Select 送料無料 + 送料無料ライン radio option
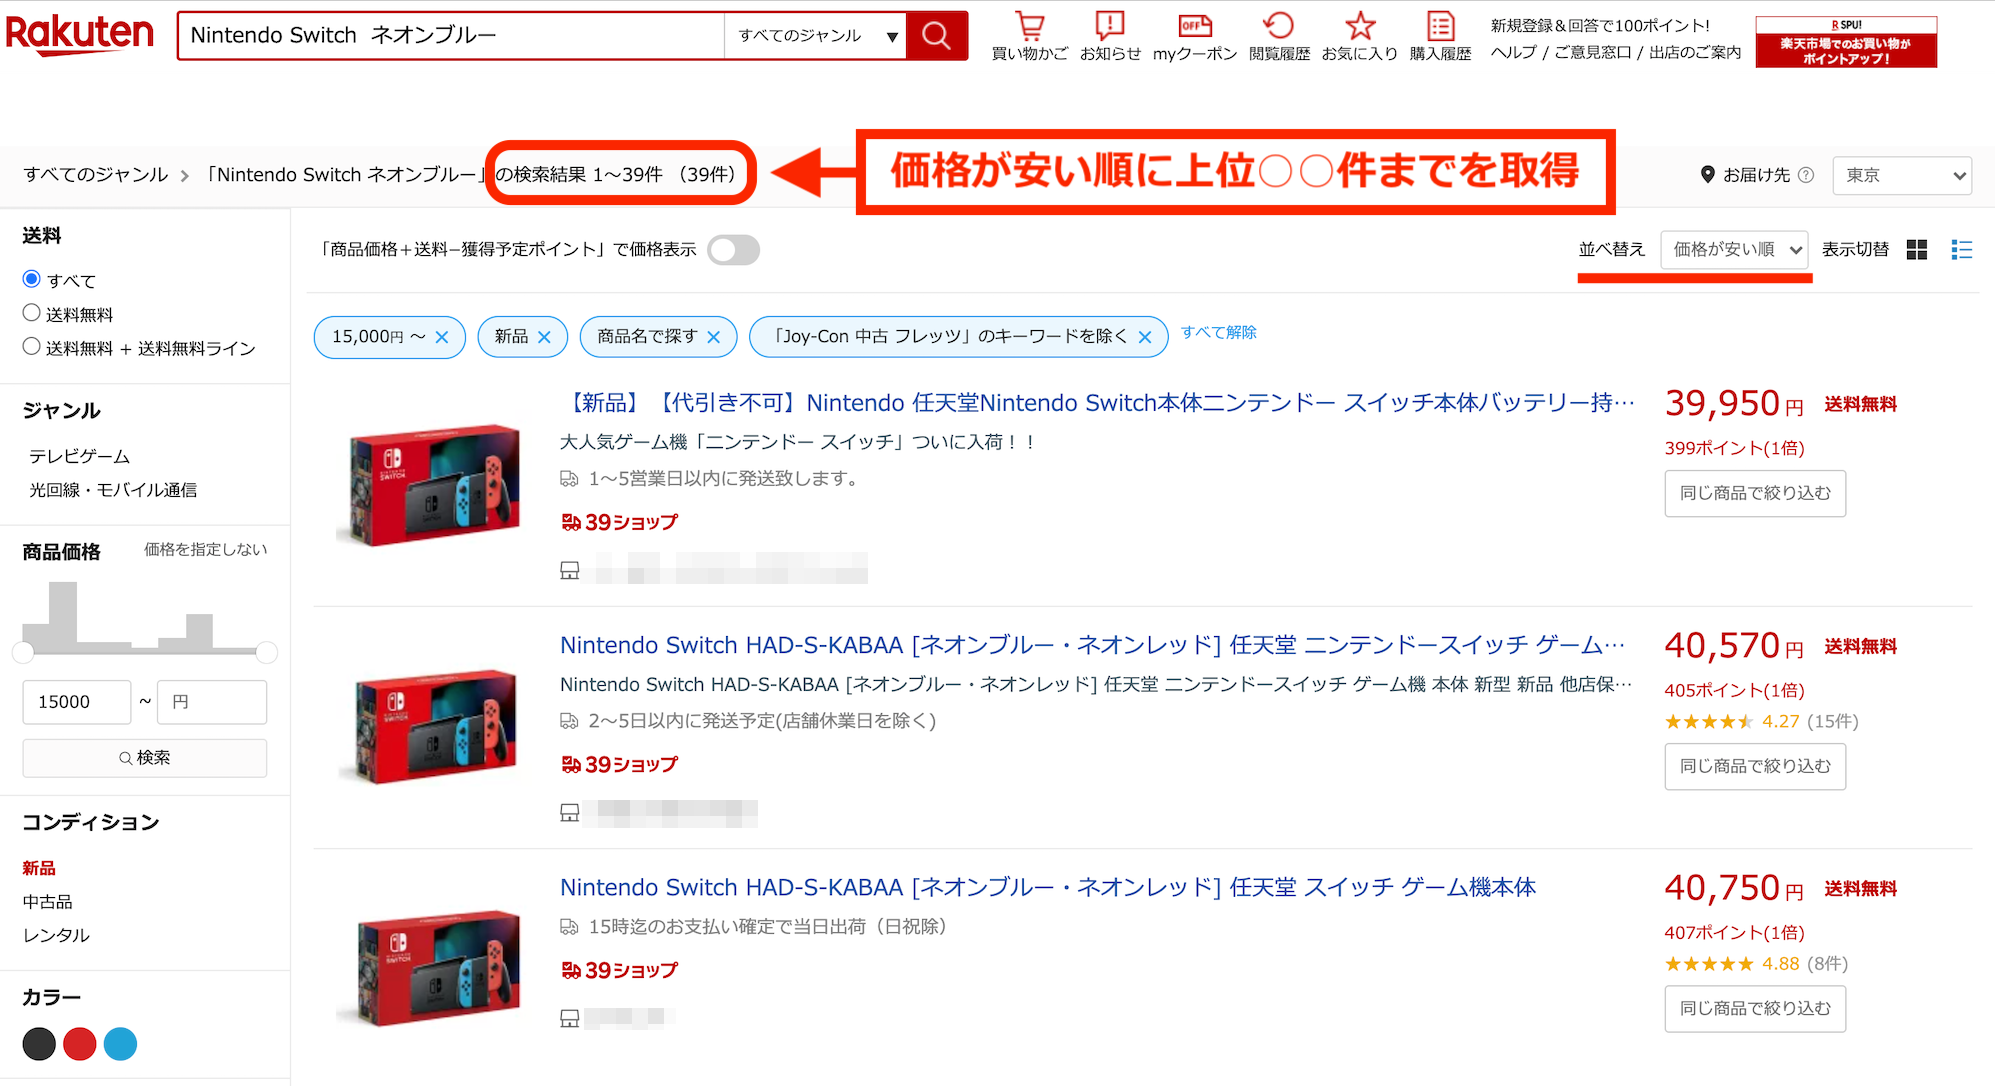1995x1086 pixels. [x=32, y=347]
